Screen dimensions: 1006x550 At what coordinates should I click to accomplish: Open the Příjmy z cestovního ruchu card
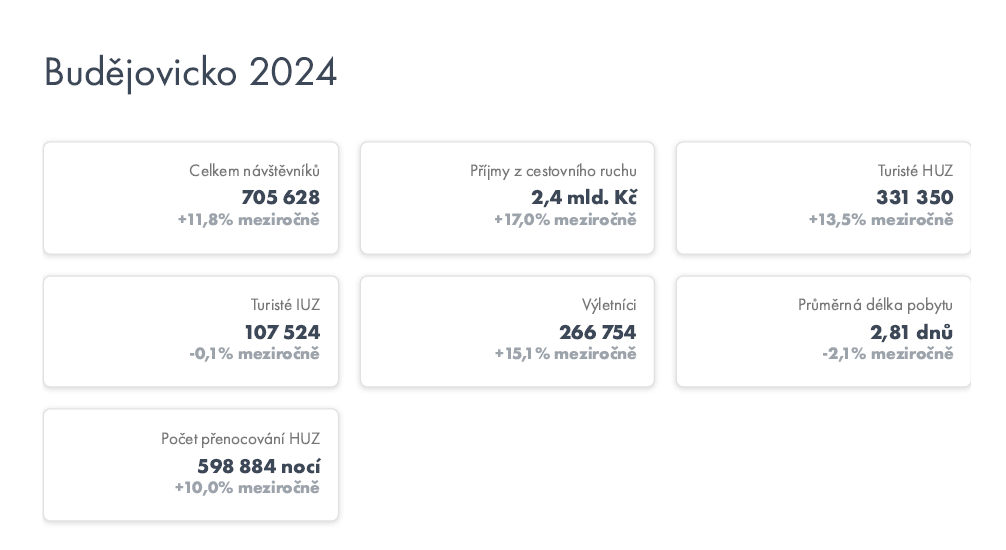(x=507, y=198)
